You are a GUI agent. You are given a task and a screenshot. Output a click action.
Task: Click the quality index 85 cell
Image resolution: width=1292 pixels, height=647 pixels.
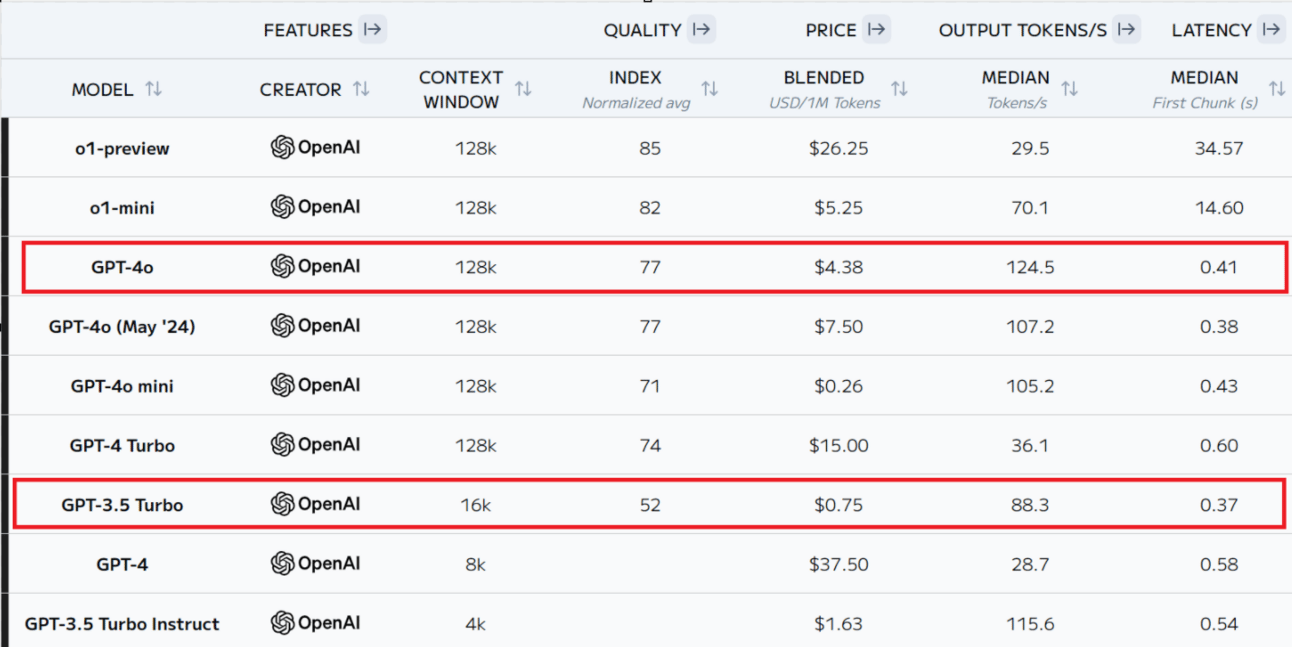(x=650, y=148)
